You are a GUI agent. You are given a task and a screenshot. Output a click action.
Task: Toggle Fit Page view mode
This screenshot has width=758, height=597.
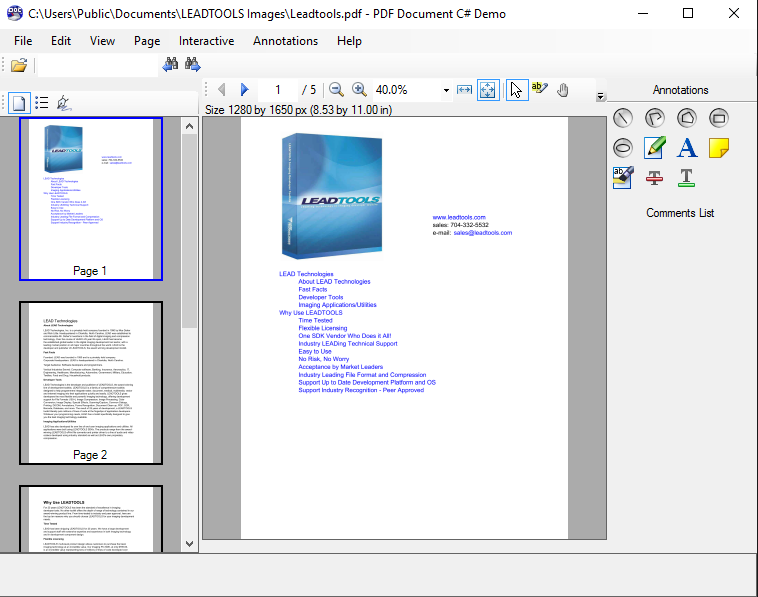tap(488, 90)
